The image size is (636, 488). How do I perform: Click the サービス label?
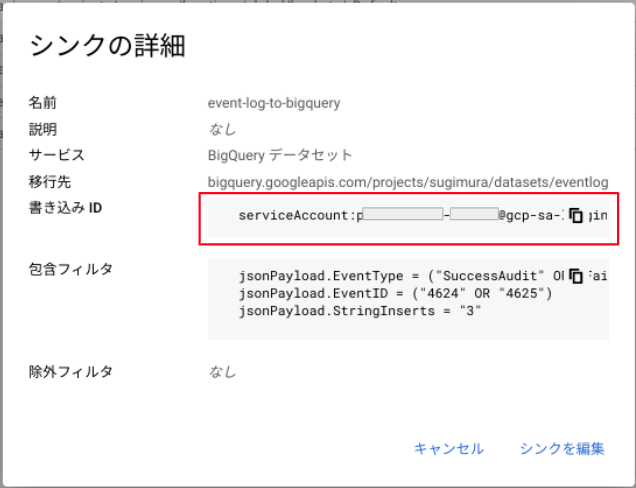(56, 155)
